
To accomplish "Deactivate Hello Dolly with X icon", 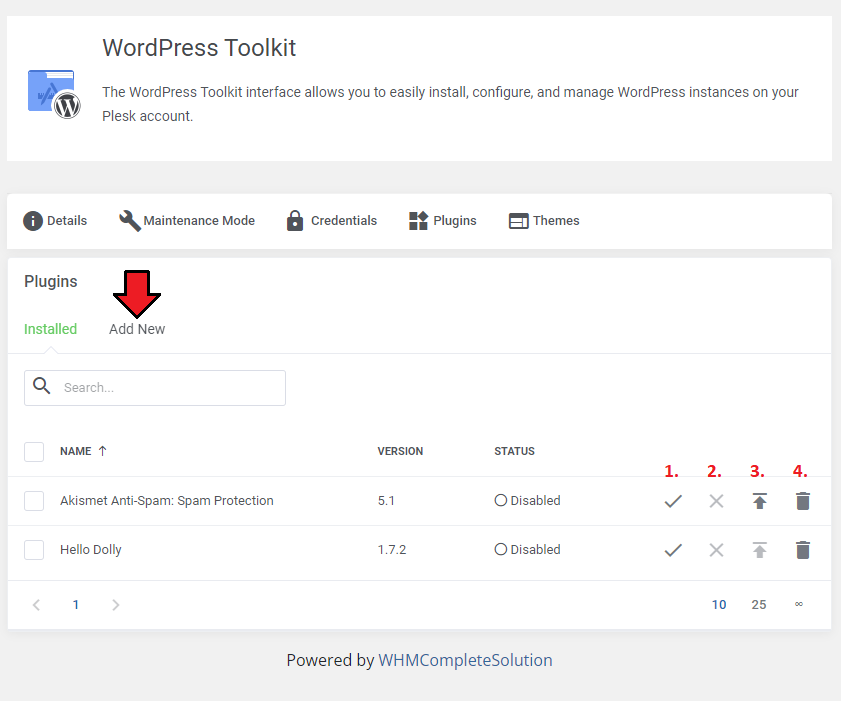I will point(716,550).
